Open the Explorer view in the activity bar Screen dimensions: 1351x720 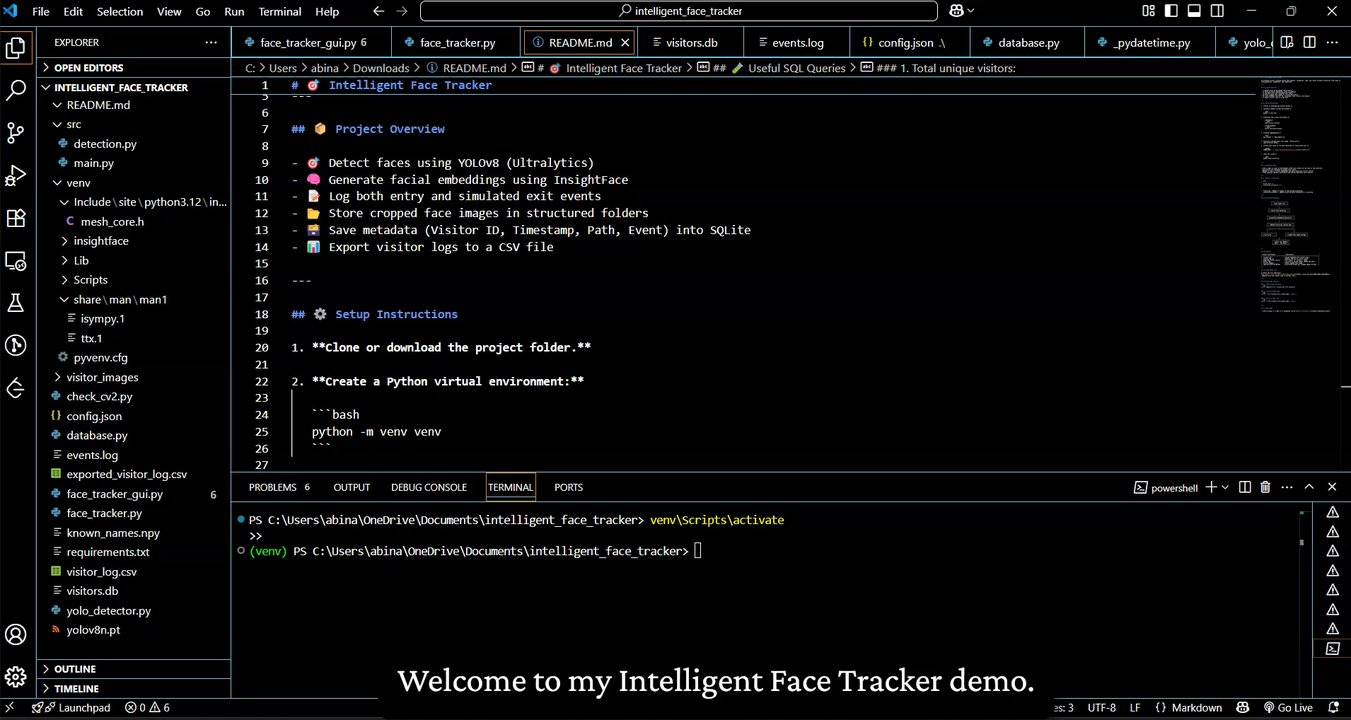[x=16, y=47]
